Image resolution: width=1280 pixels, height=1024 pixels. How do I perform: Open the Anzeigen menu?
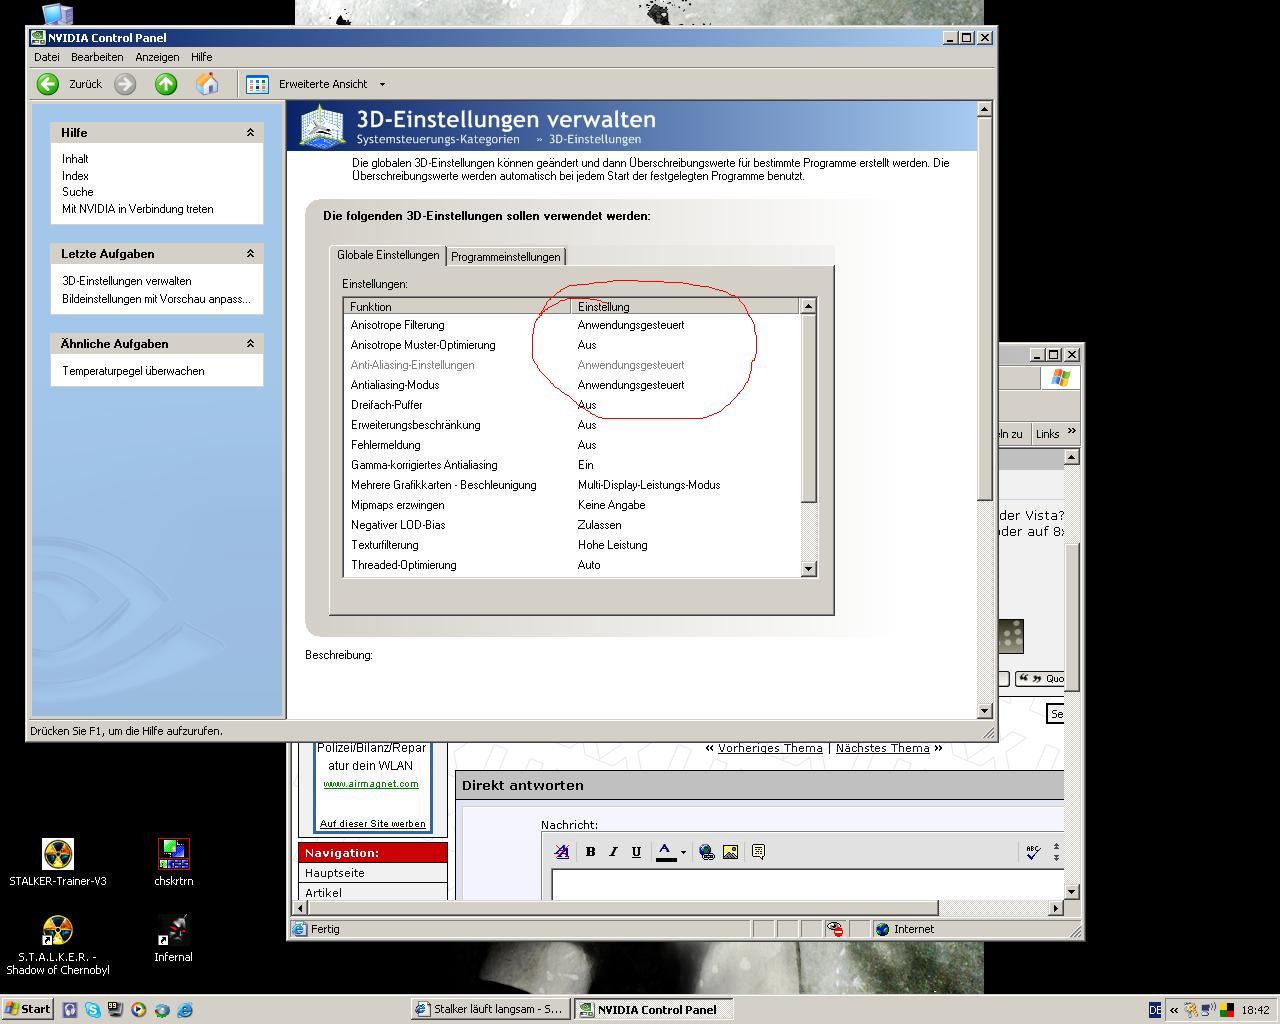coord(157,57)
